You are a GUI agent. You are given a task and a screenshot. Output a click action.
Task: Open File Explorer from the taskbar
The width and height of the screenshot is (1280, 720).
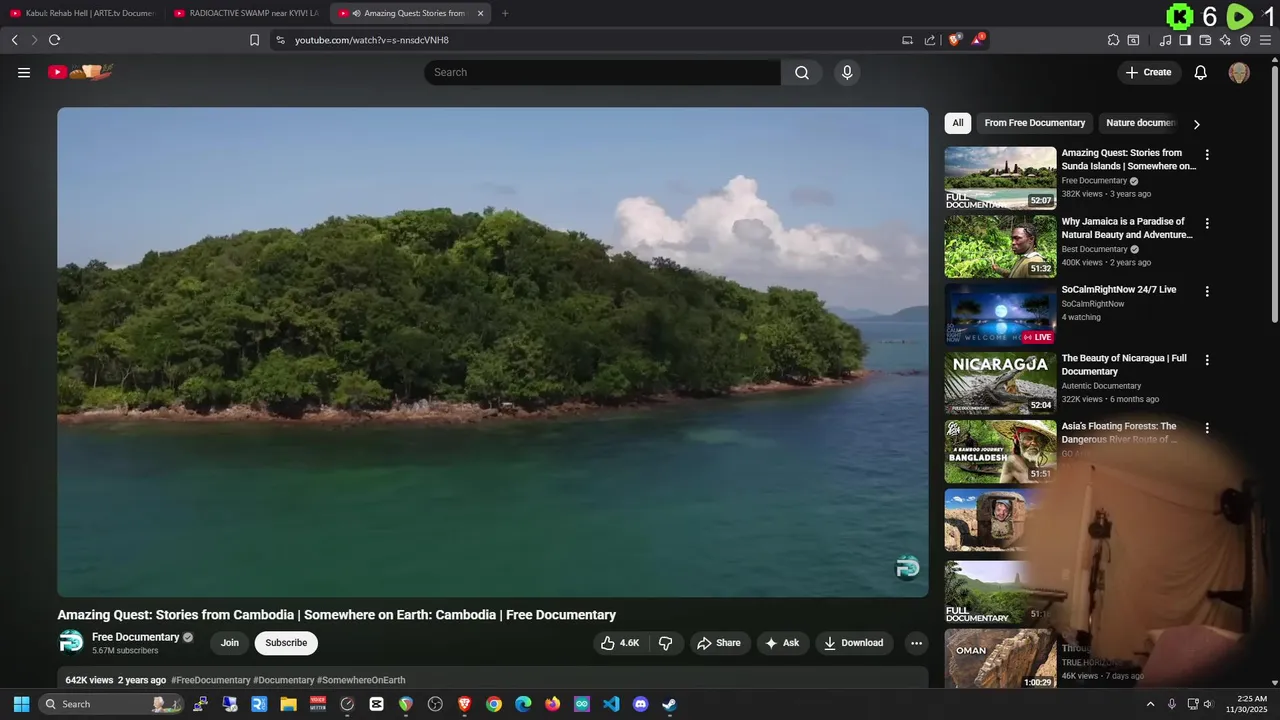coord(288,704)
